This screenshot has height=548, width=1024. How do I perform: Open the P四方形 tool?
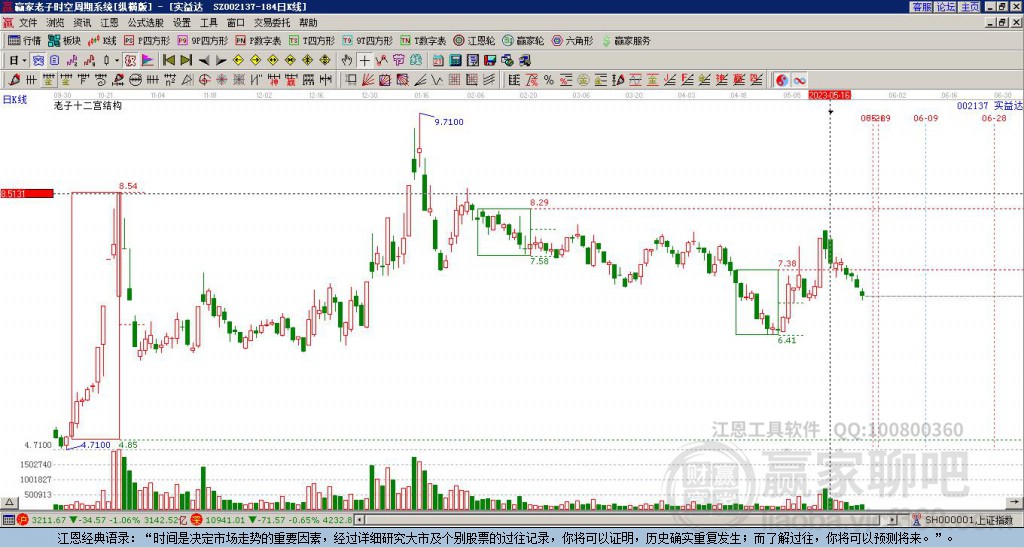tap(147, 40)
